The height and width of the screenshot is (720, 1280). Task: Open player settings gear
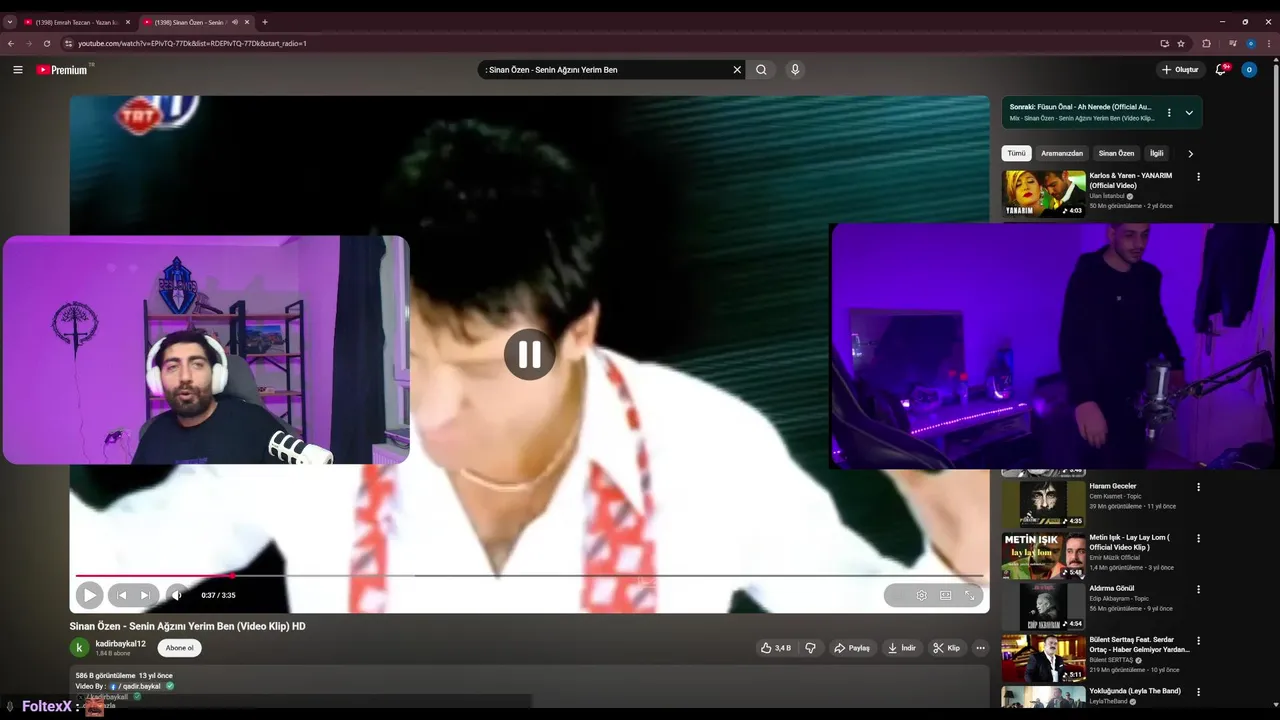(921, 595)
